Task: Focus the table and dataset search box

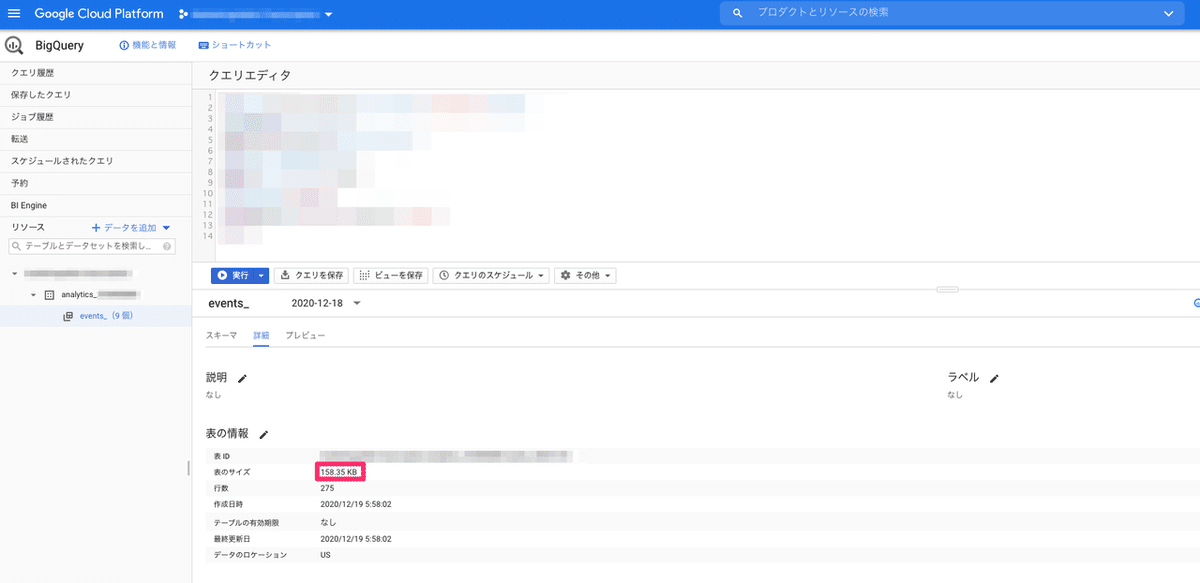Action: (91, 246)
